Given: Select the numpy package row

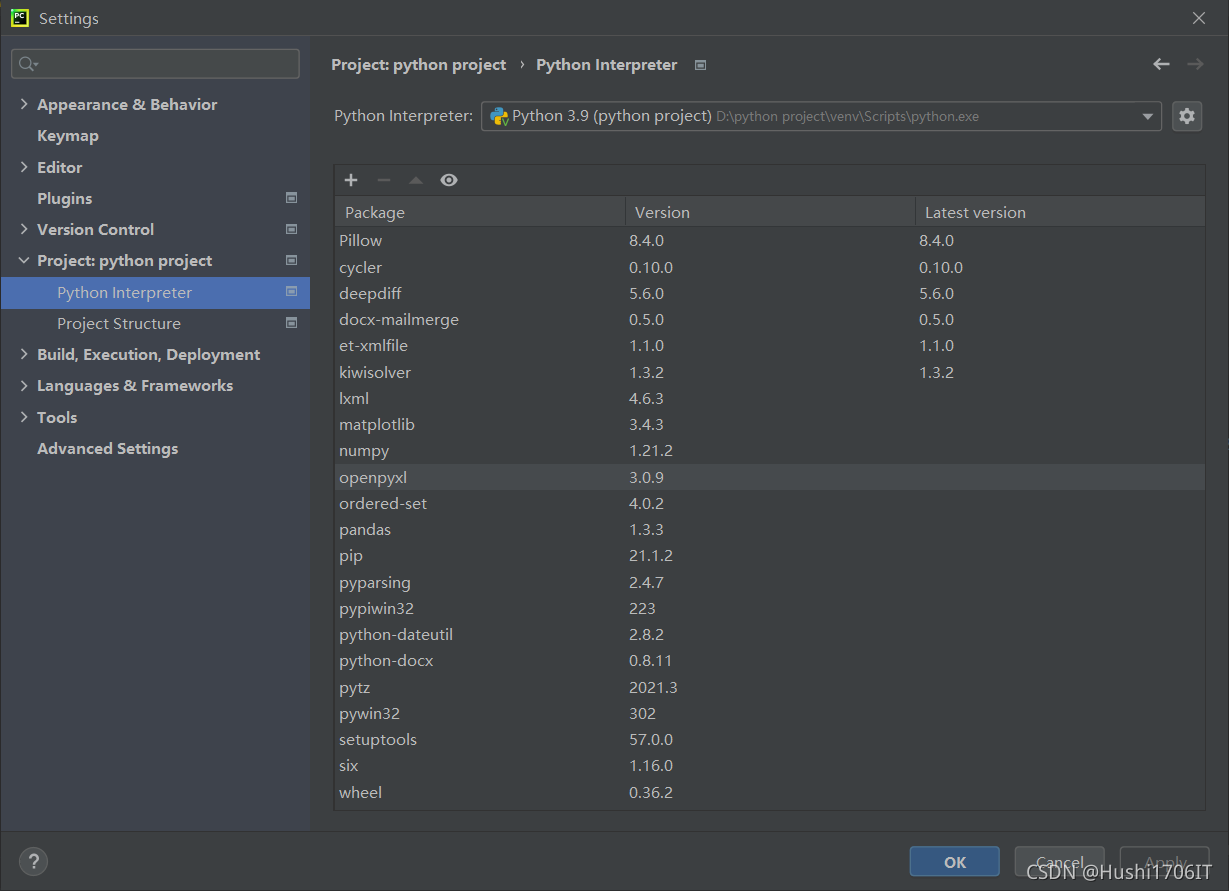Looking at the screenshot, I should click(770, 450).
